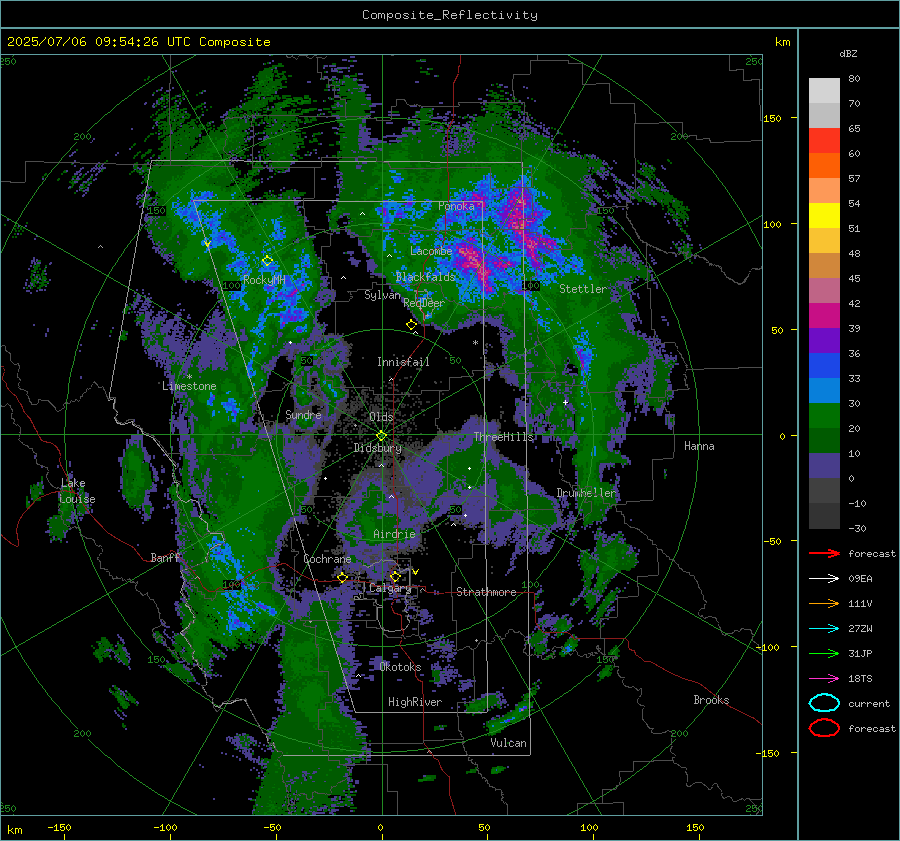Click the ThreeHills label

[x=503, y=437]
